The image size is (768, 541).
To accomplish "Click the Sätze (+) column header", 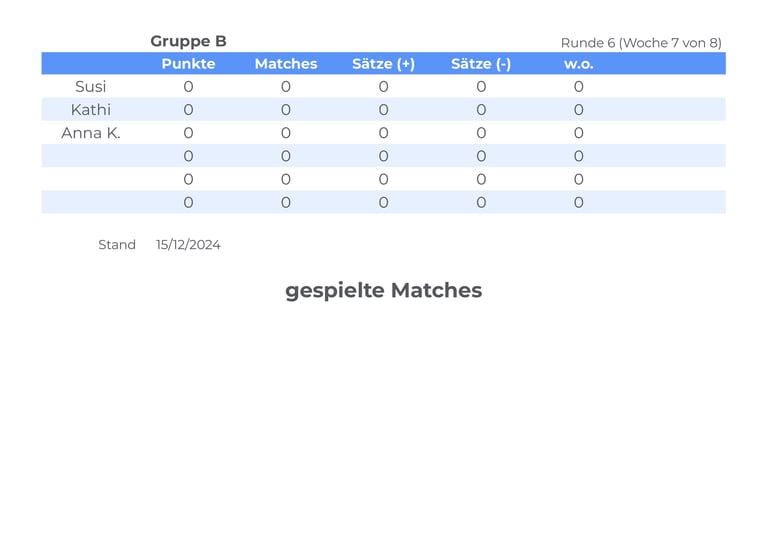I will [x=384, y=64].
